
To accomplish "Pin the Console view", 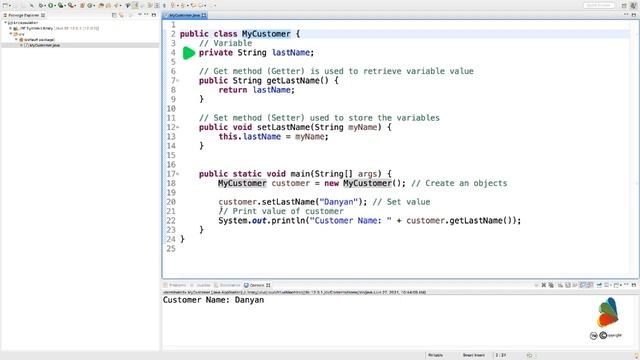I will (x=599, y=285).
